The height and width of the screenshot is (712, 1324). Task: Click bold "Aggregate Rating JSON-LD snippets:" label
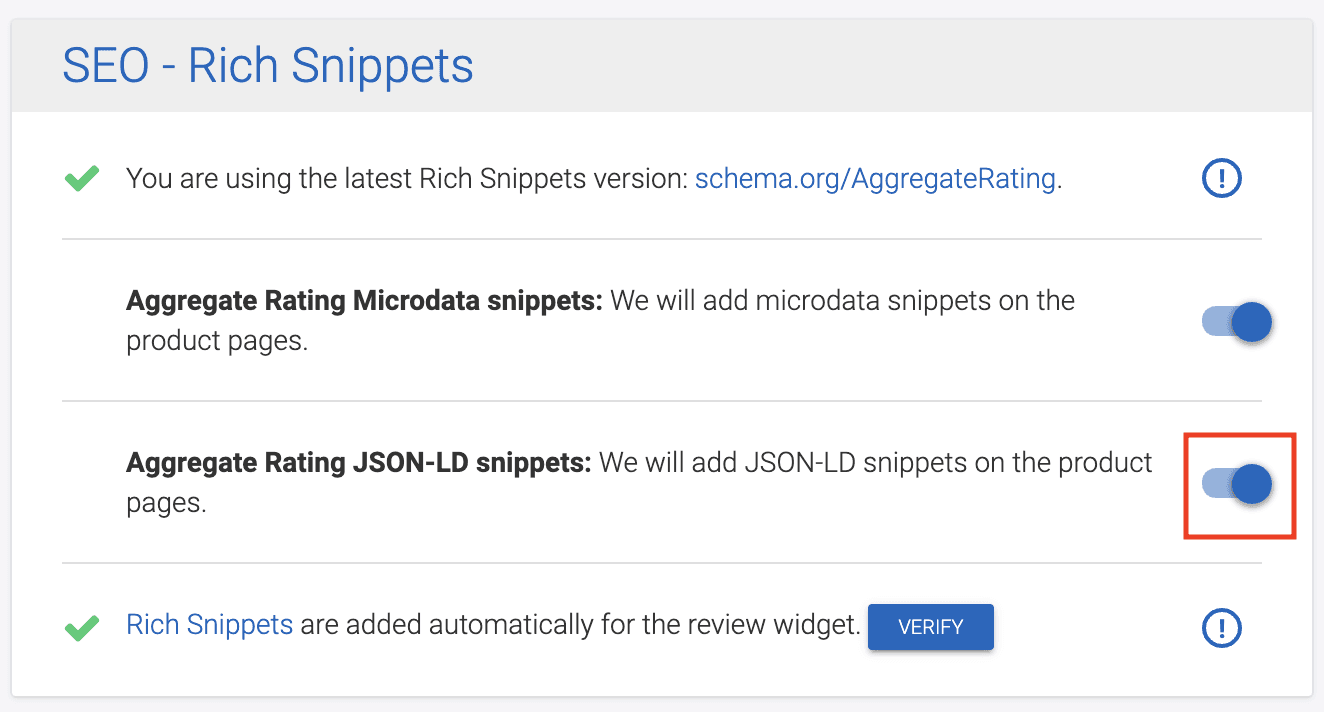tap(359, 463)
